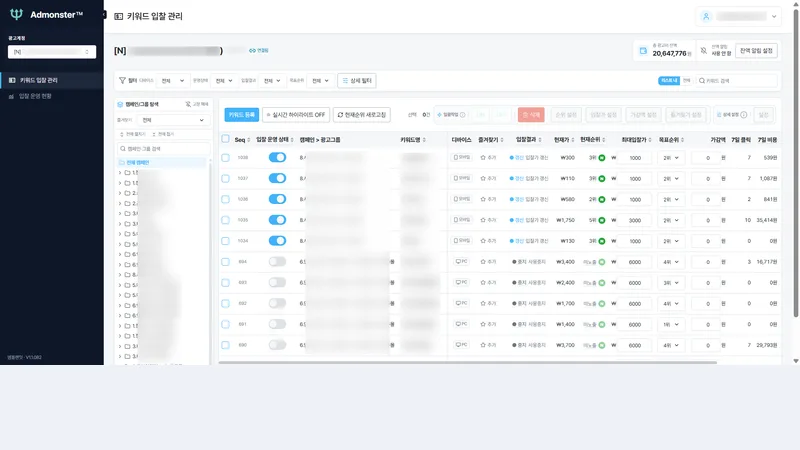Turn off bidding toggle for row 1037

pos(277,178)
